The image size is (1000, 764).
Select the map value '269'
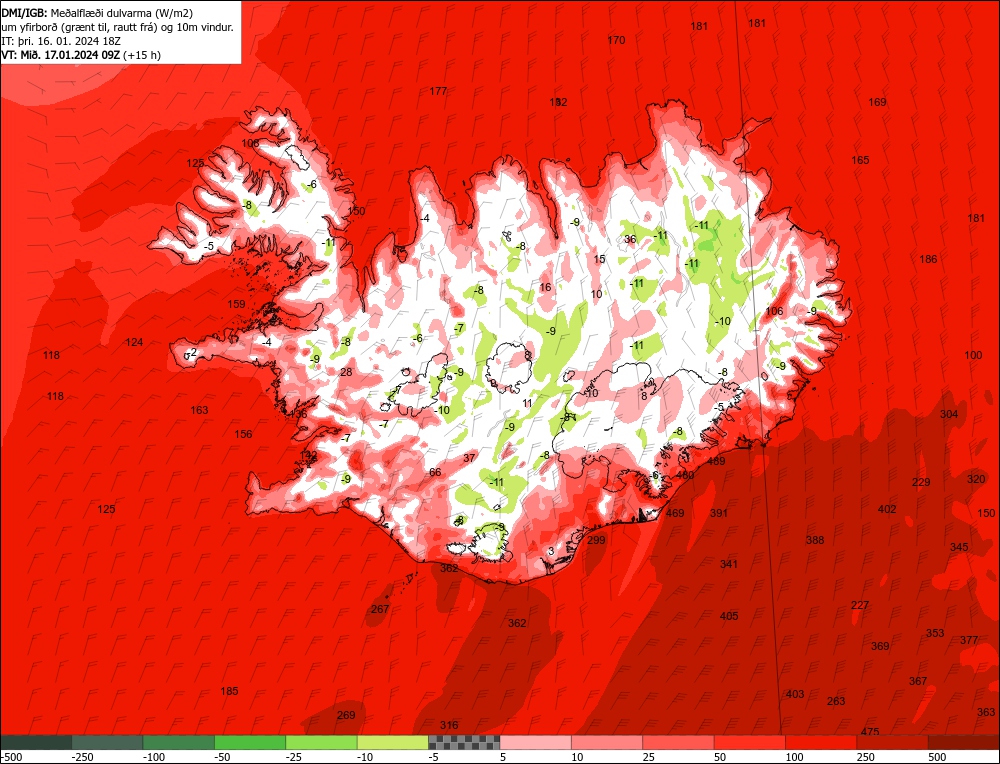point(346,715)
